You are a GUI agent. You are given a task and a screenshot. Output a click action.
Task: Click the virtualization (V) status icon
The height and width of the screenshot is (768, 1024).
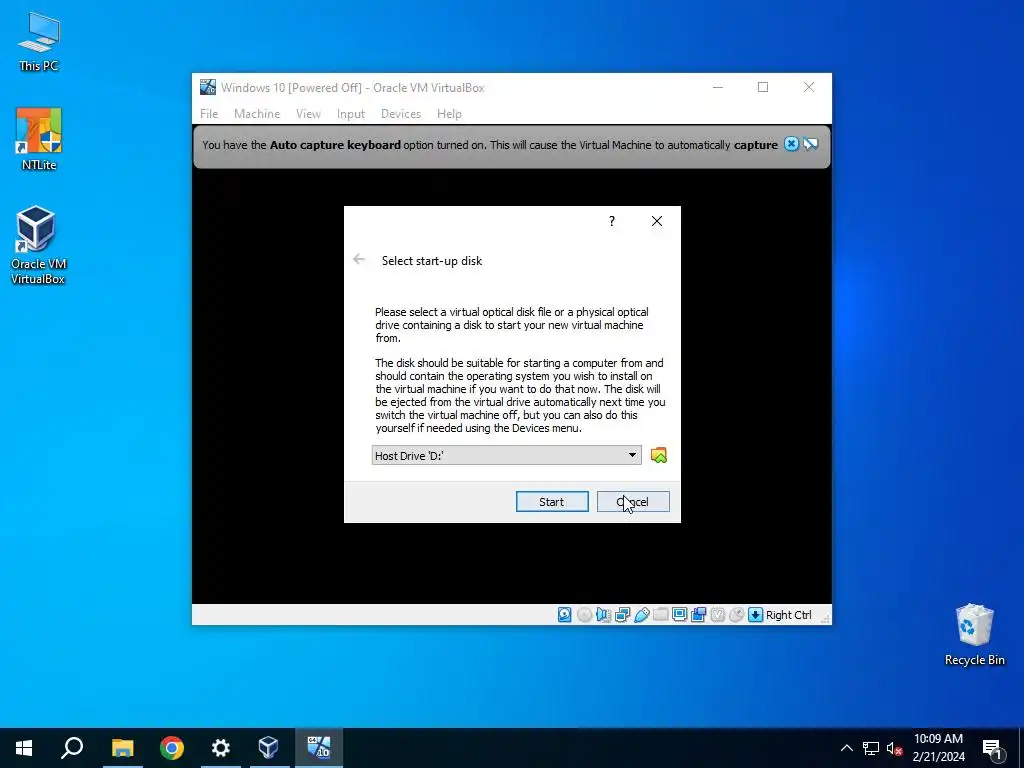(718, 615)
